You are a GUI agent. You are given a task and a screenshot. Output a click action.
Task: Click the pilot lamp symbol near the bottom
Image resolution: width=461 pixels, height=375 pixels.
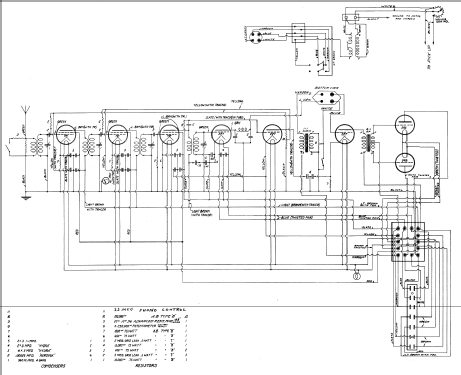pyautogui.click(x=357, y=276)
